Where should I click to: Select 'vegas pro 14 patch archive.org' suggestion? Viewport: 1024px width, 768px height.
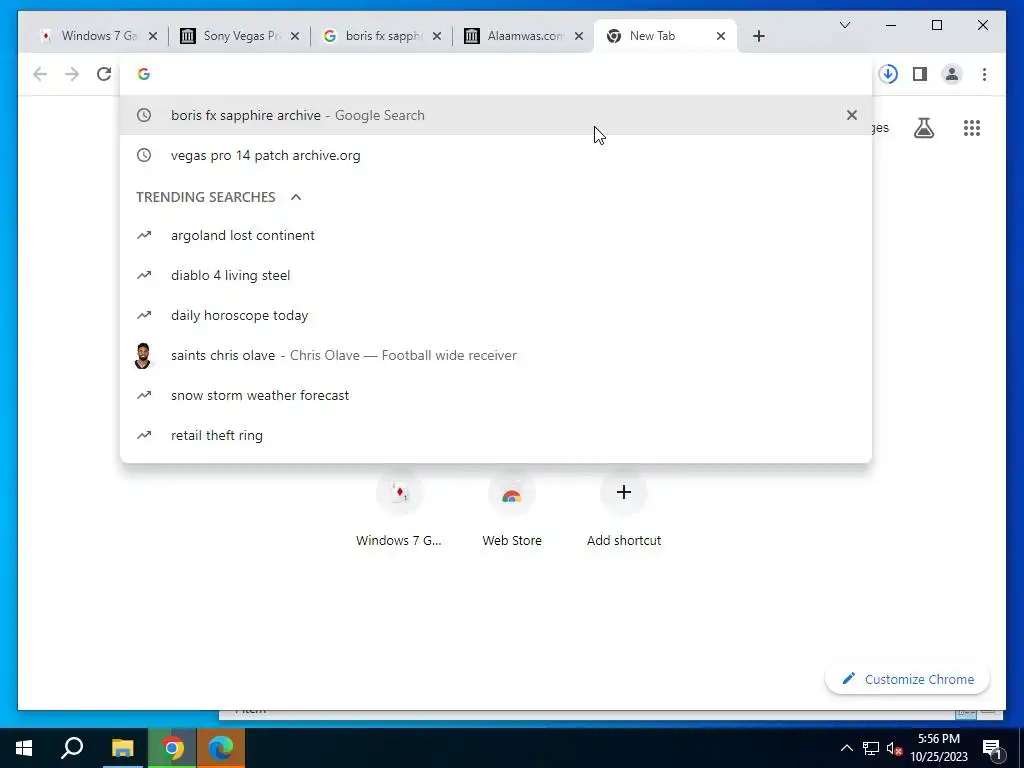tap(496, 155)
